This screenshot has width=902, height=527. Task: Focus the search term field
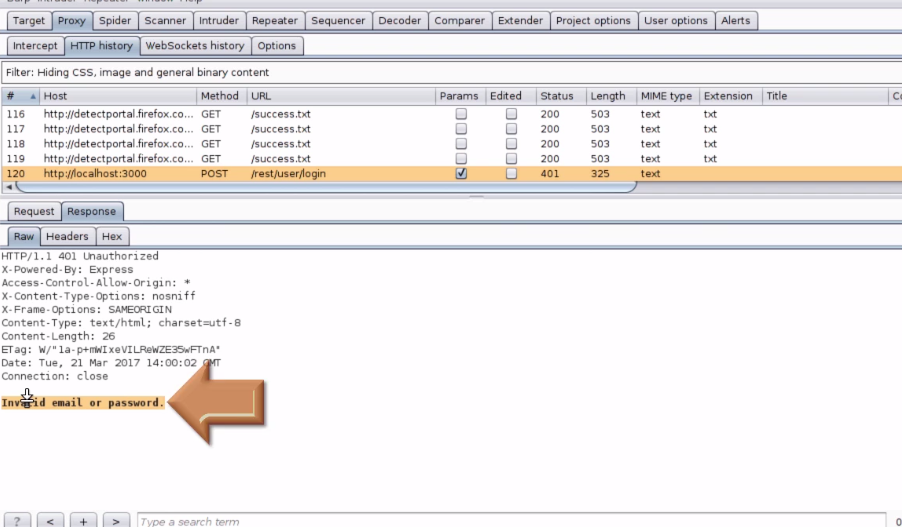pyautogui.click(x=511, y=521)
